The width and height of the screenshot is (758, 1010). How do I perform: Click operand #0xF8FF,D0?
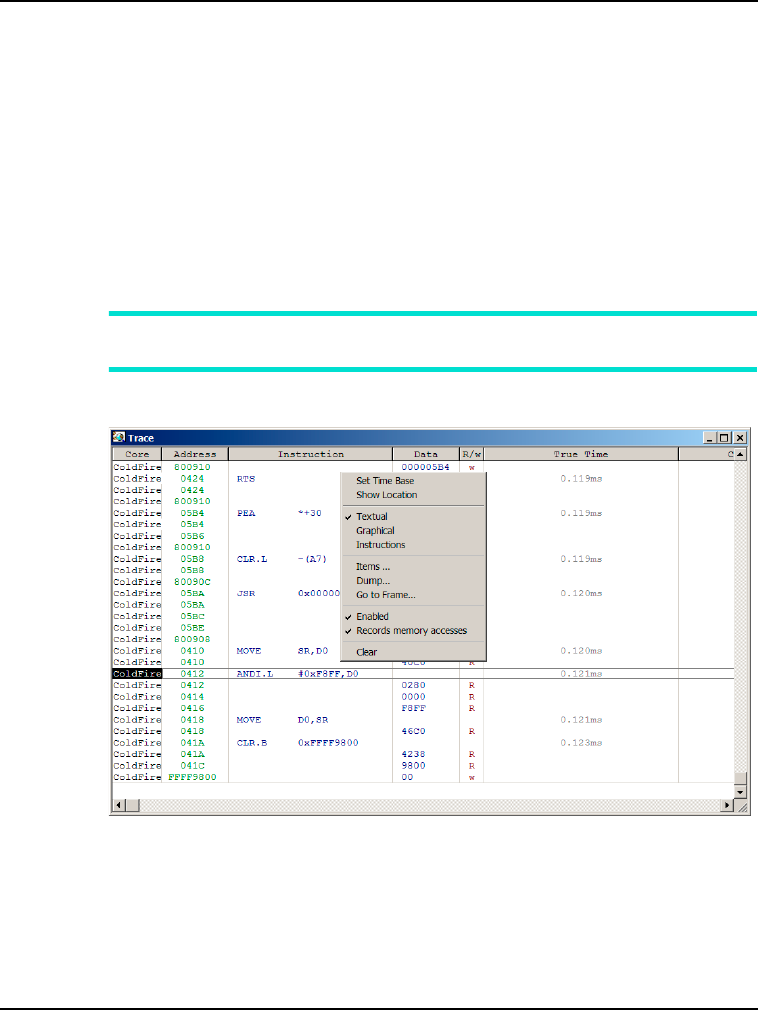tap(328, 674)
